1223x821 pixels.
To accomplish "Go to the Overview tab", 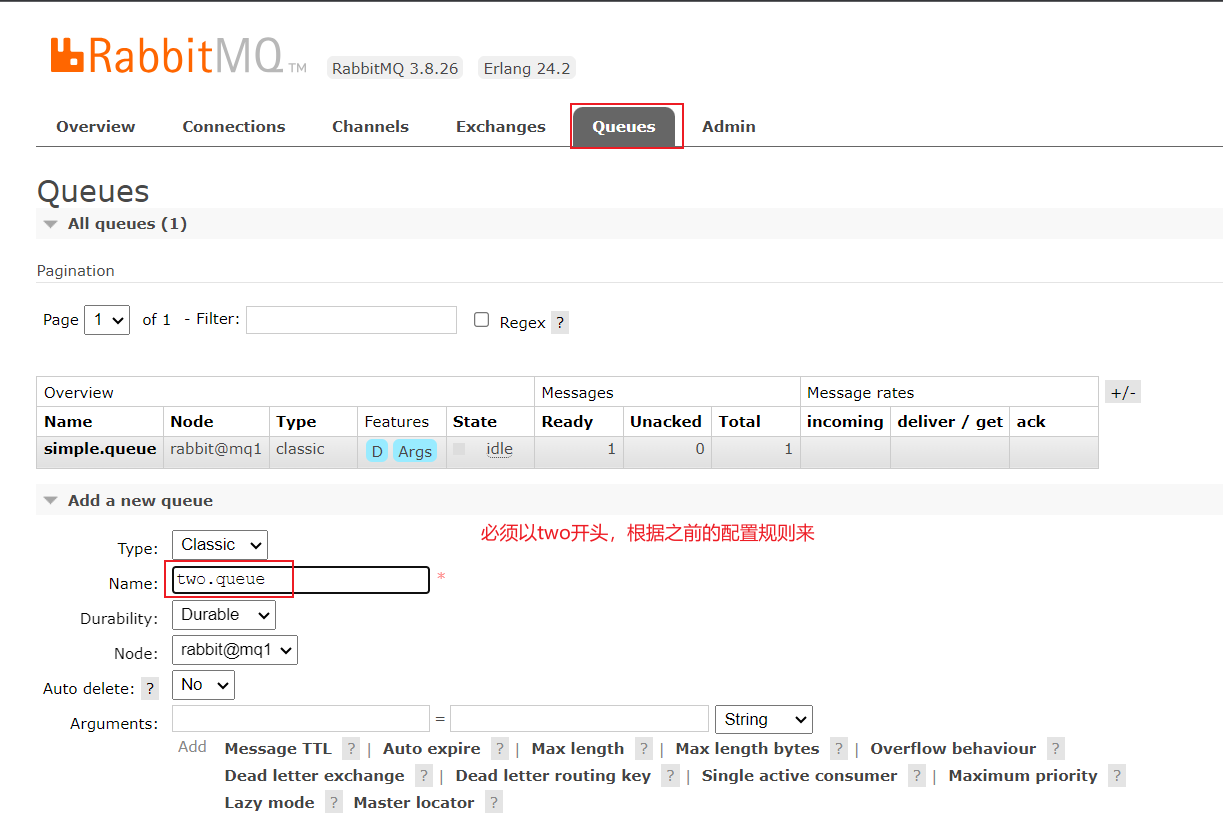I will coord(96,127).
